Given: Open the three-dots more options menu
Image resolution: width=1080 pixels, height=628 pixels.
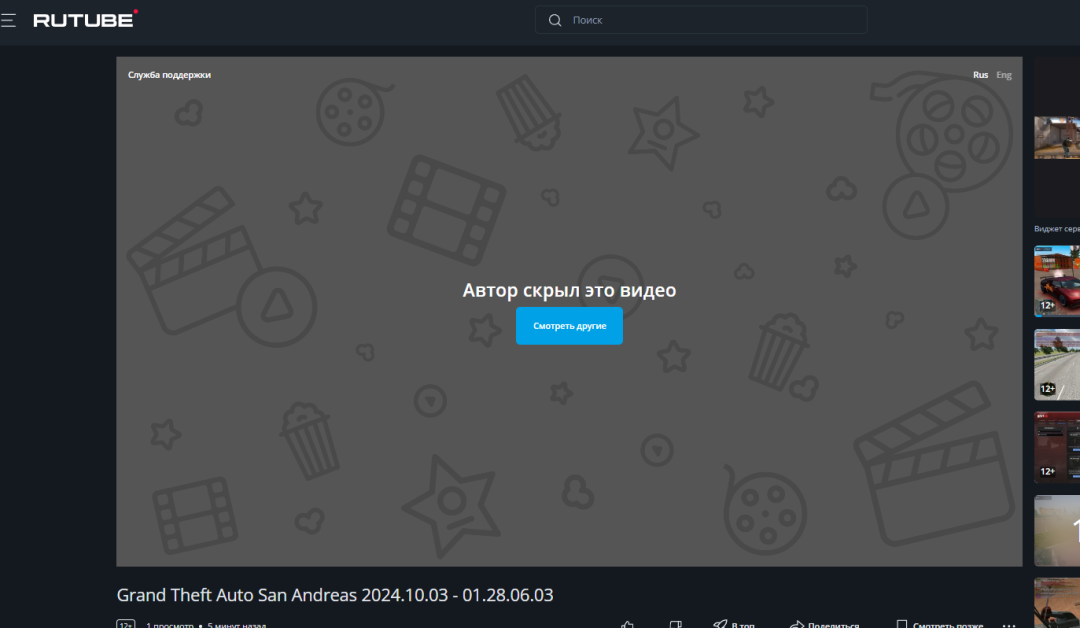Looking at the screenshot, I should pos(1009,625).
